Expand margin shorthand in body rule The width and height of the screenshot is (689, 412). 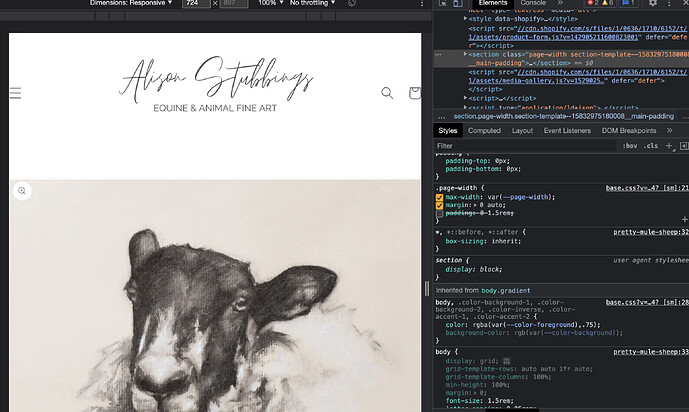tap(475, 393)
